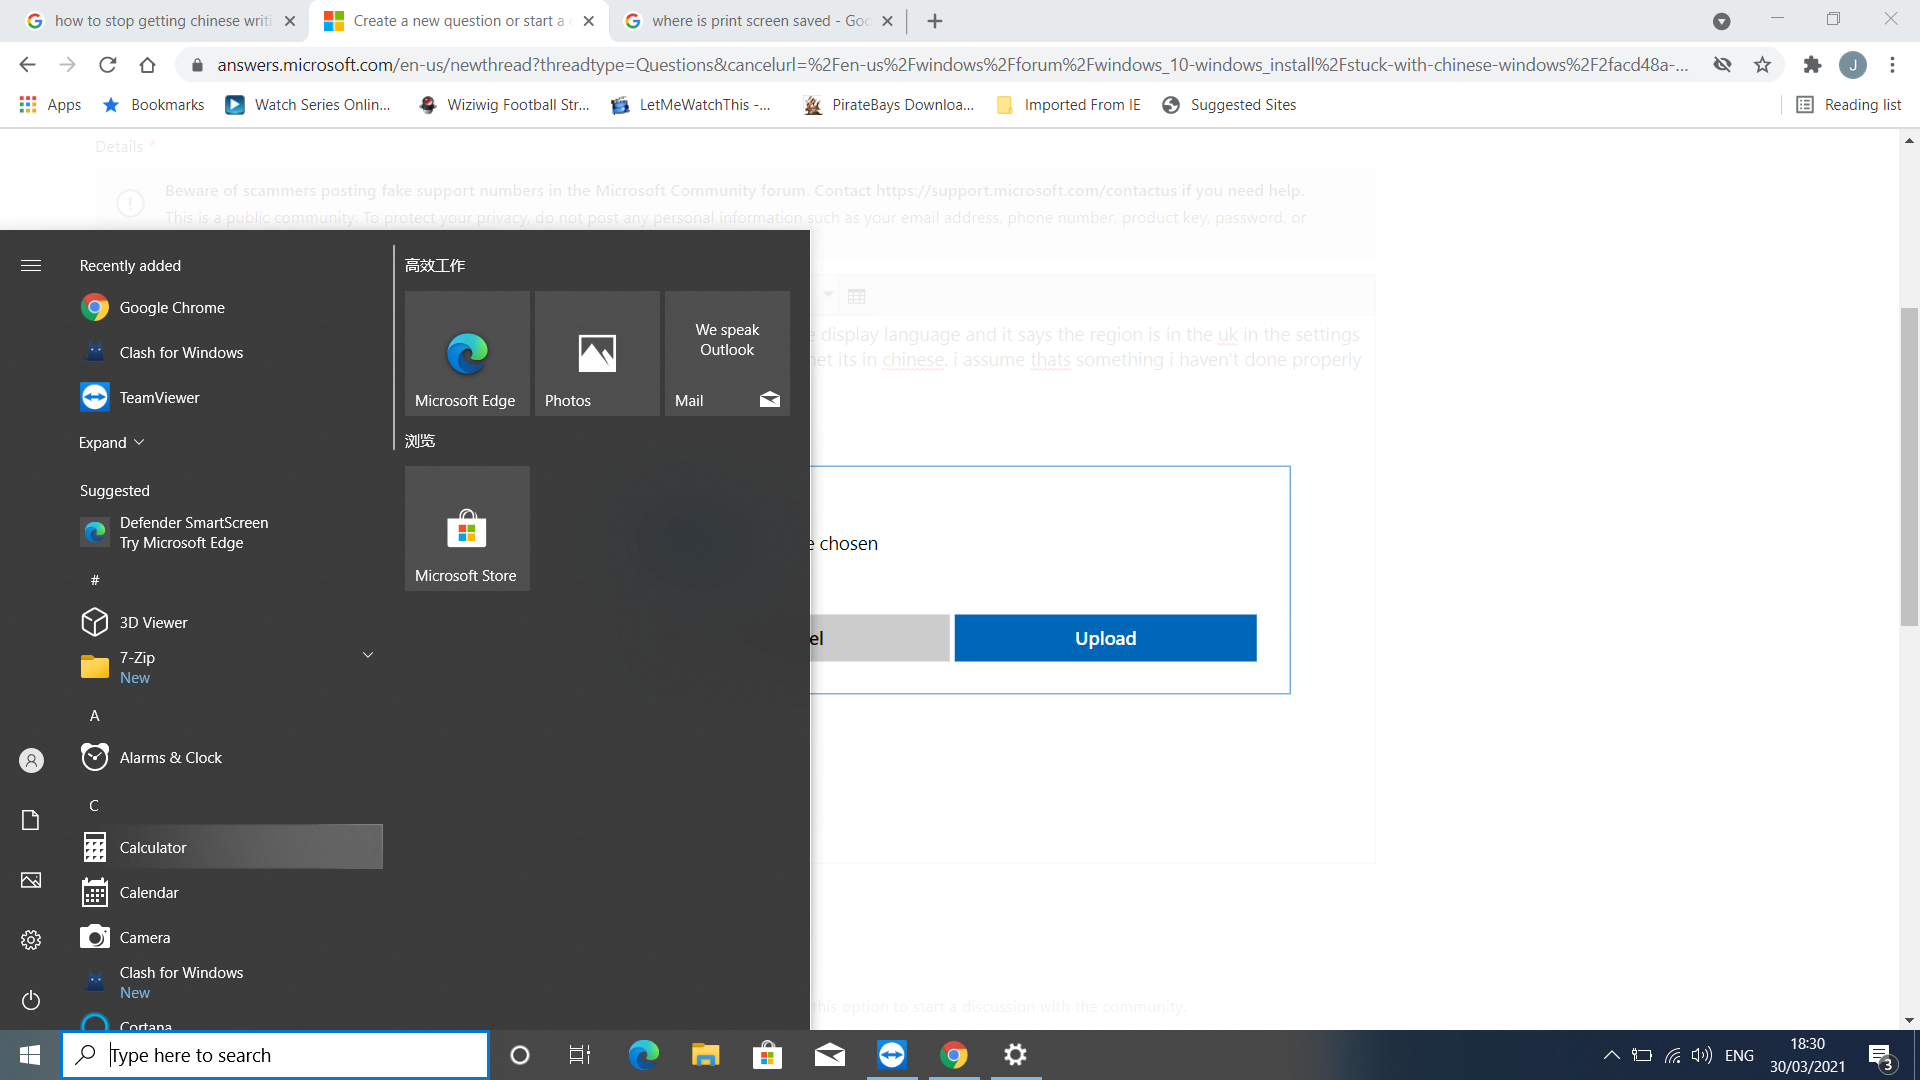1920x1080 pixels.
Task: Expand the 7-Zip folder
Action: (368, 656)
